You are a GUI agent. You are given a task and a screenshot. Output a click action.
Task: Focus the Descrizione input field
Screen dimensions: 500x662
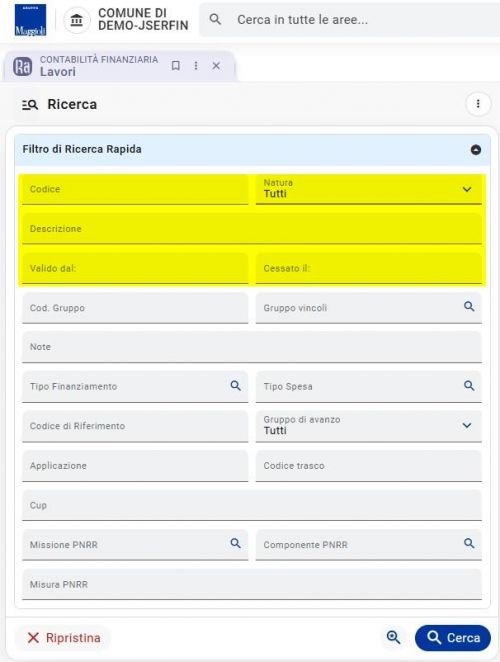click(252, 229)
